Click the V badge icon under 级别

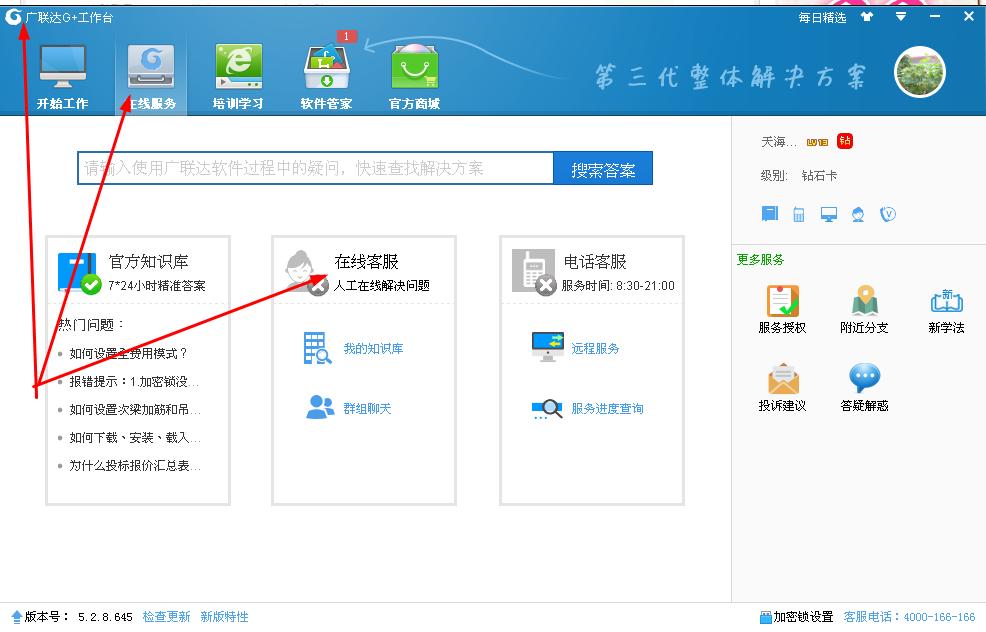[x=888, y=214]
